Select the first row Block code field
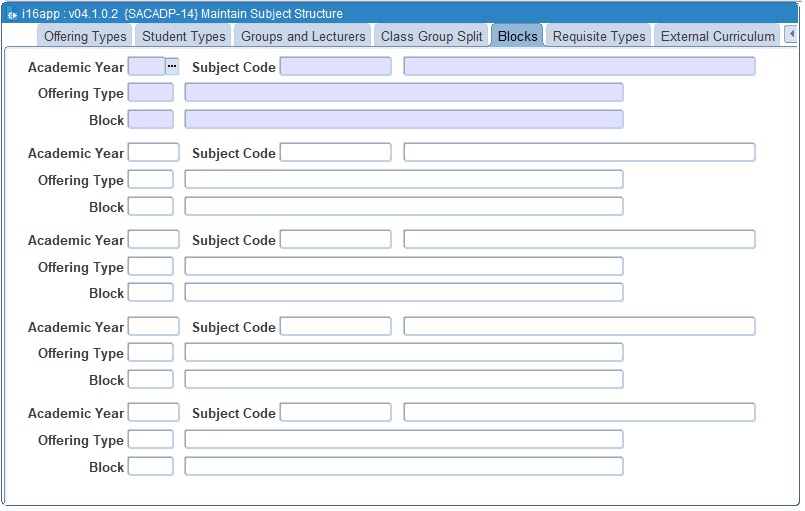805x511 pixels. click(x=151, y=120)
